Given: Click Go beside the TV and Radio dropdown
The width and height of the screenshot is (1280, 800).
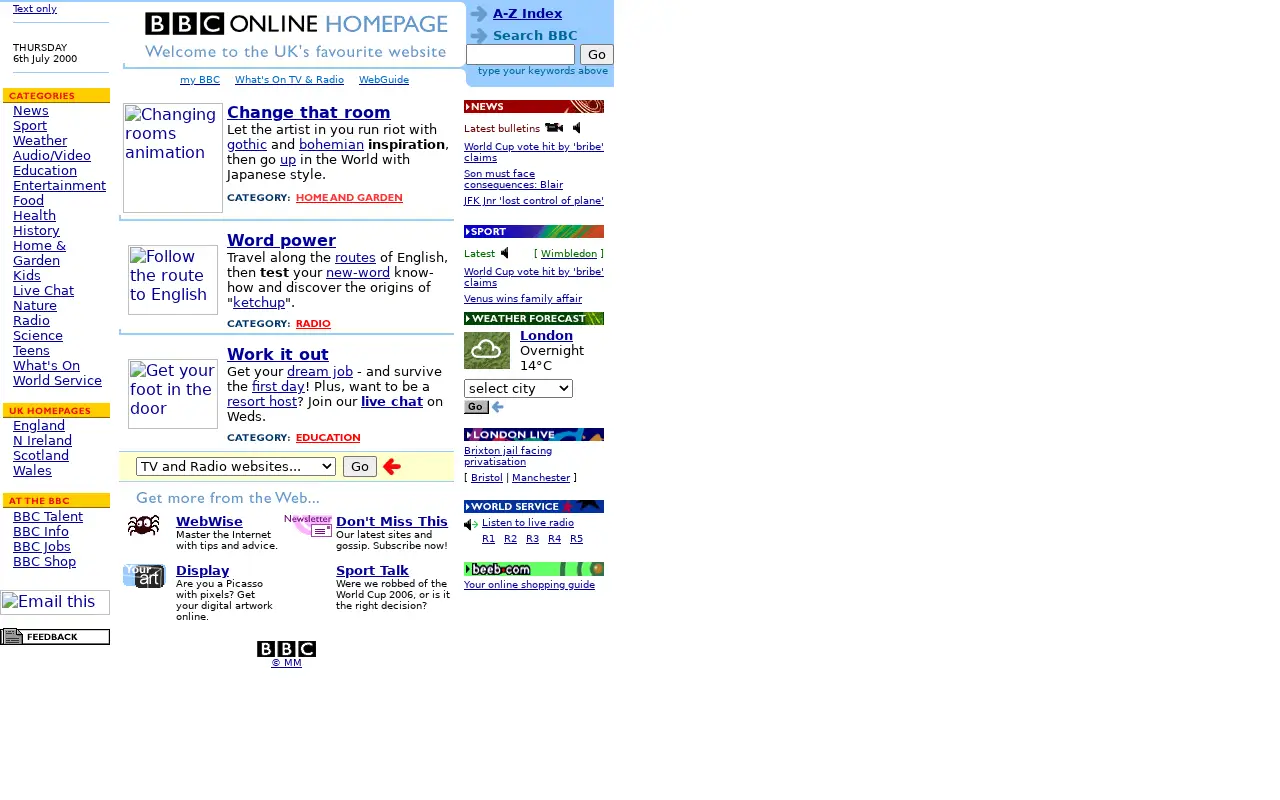Looking at the screenshot, I should click(360, 466).
